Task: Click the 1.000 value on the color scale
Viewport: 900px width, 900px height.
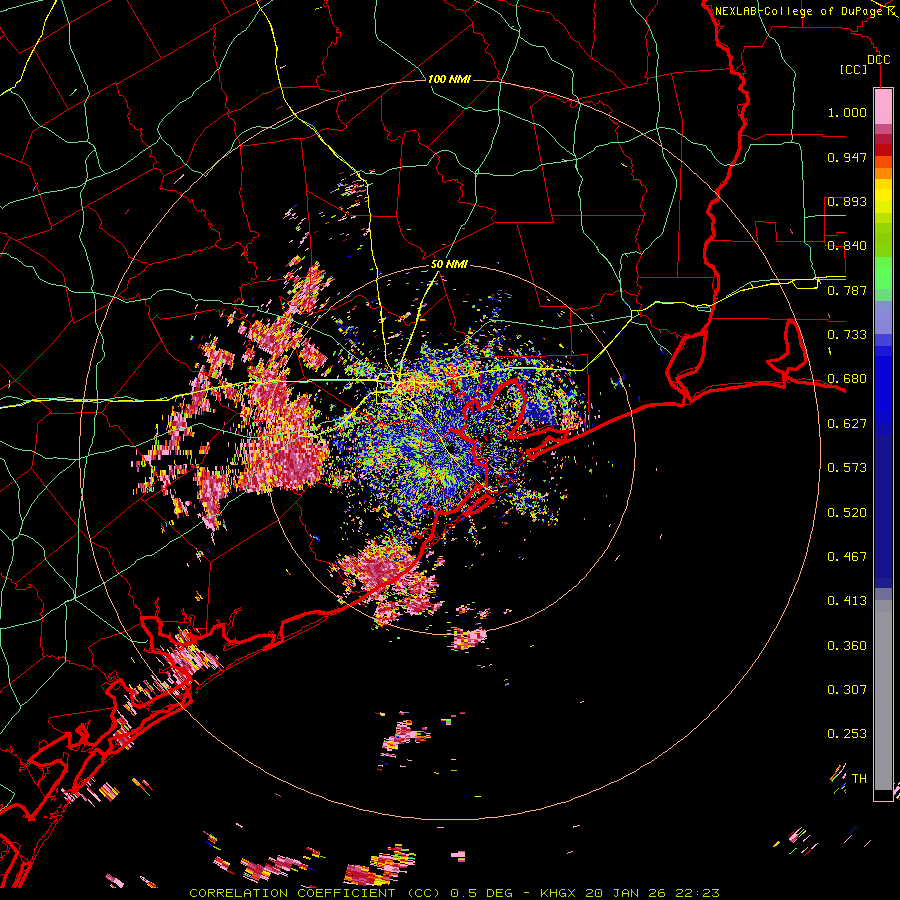Action: click(x=847, y=112)
